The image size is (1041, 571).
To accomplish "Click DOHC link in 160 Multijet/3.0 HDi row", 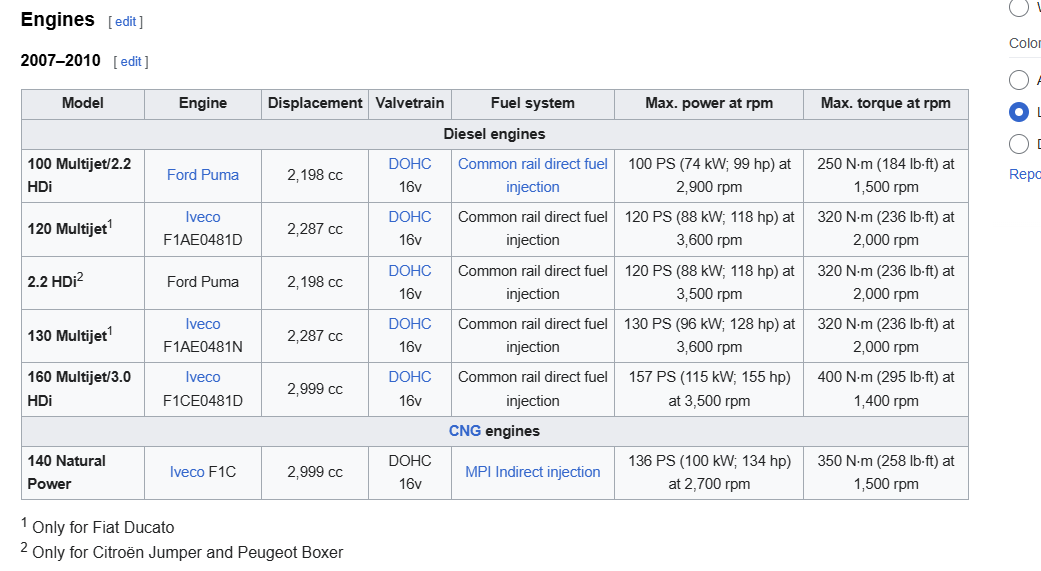I will (410, 377).
